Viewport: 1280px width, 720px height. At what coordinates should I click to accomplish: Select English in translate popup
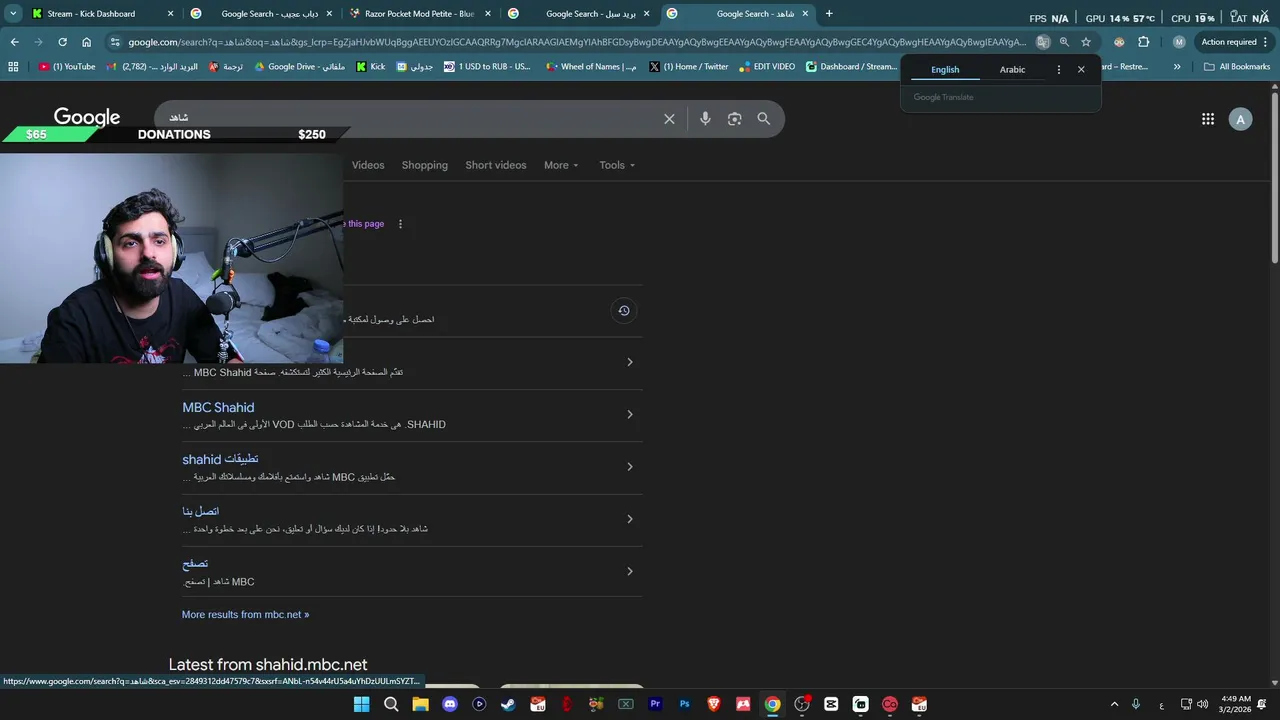(x=945, y=70)
